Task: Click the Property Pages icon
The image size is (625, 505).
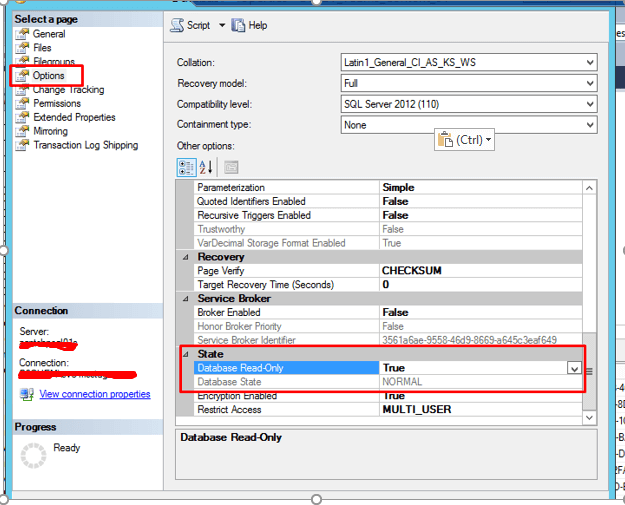Action: 231,167
